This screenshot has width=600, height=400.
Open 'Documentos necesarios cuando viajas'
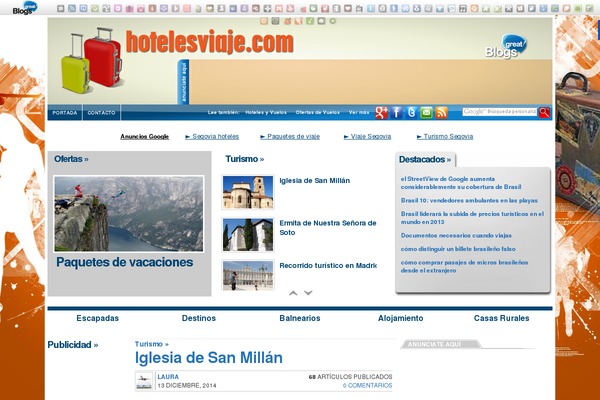pos(456,235)
